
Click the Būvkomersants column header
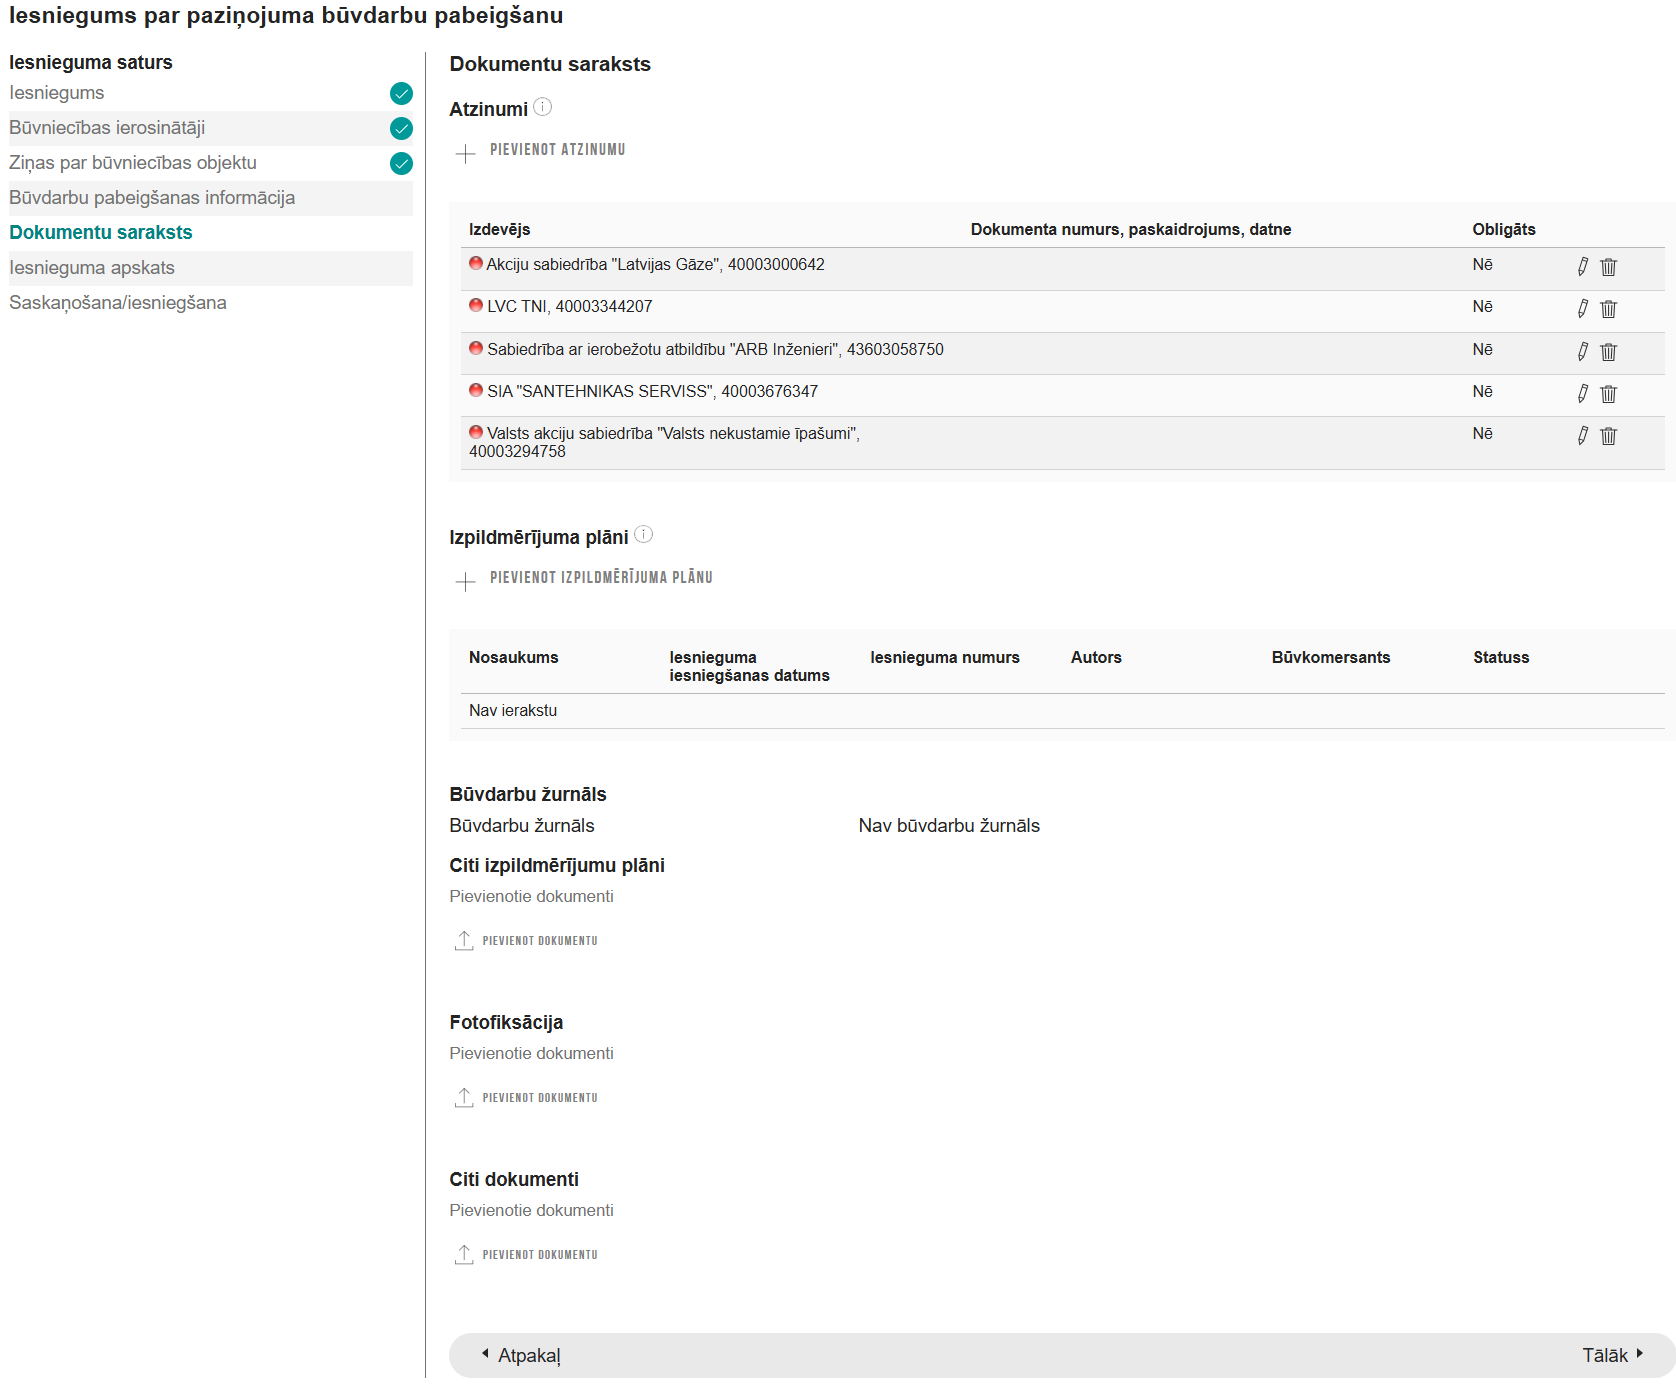(1331, 658)
